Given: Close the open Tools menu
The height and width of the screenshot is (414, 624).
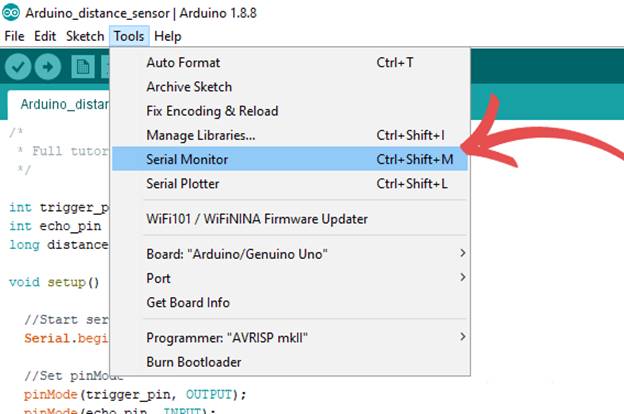Looking at the screenshot, I should 129,36.
